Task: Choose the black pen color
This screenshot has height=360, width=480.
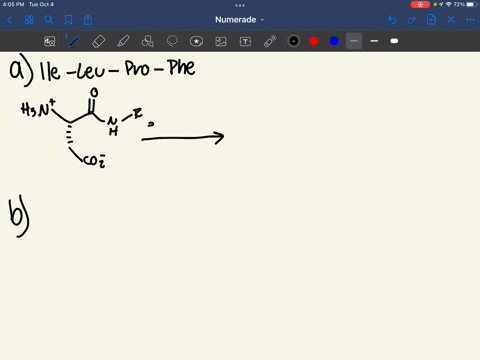Action: 294,41
